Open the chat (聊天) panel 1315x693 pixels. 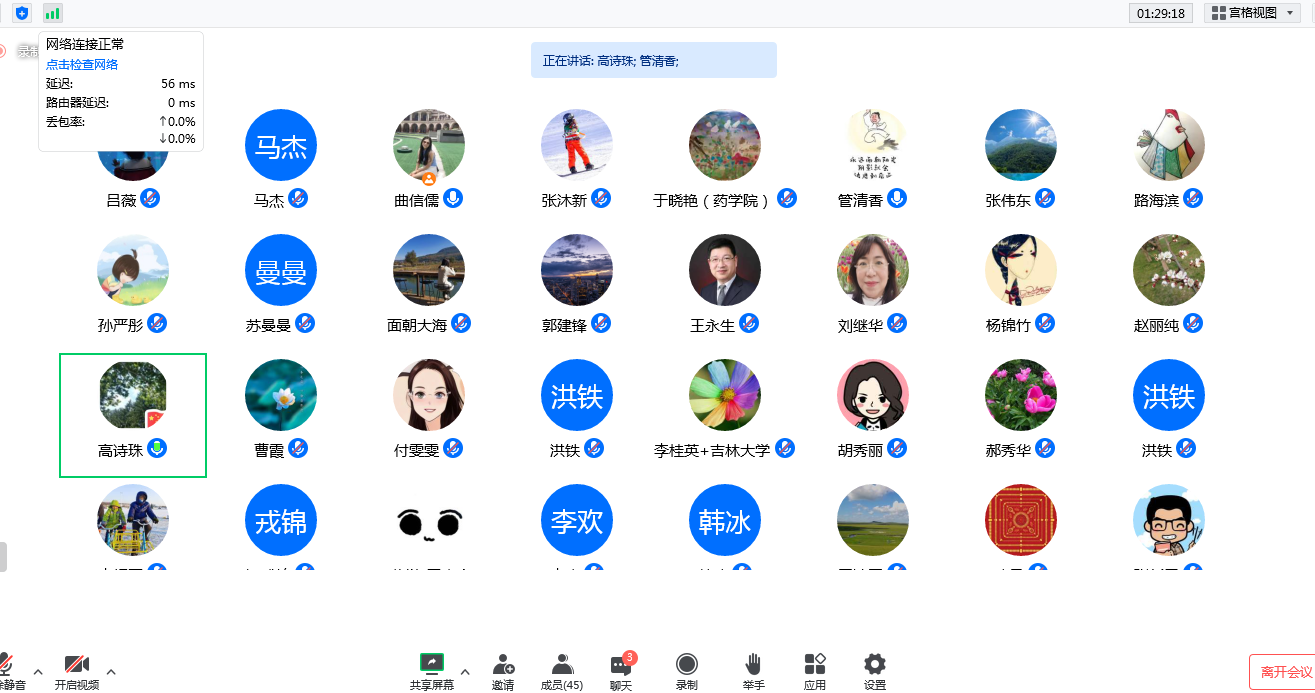click(621, 669)
